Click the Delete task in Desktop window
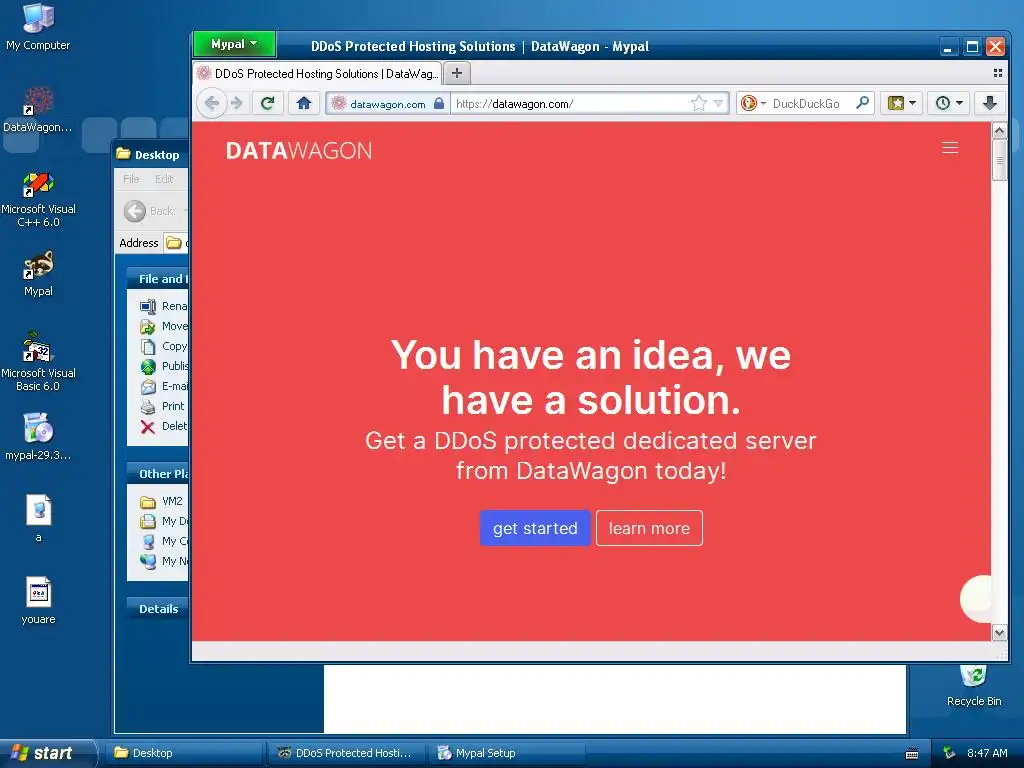 pyautogui.click(x=163, y=426)
